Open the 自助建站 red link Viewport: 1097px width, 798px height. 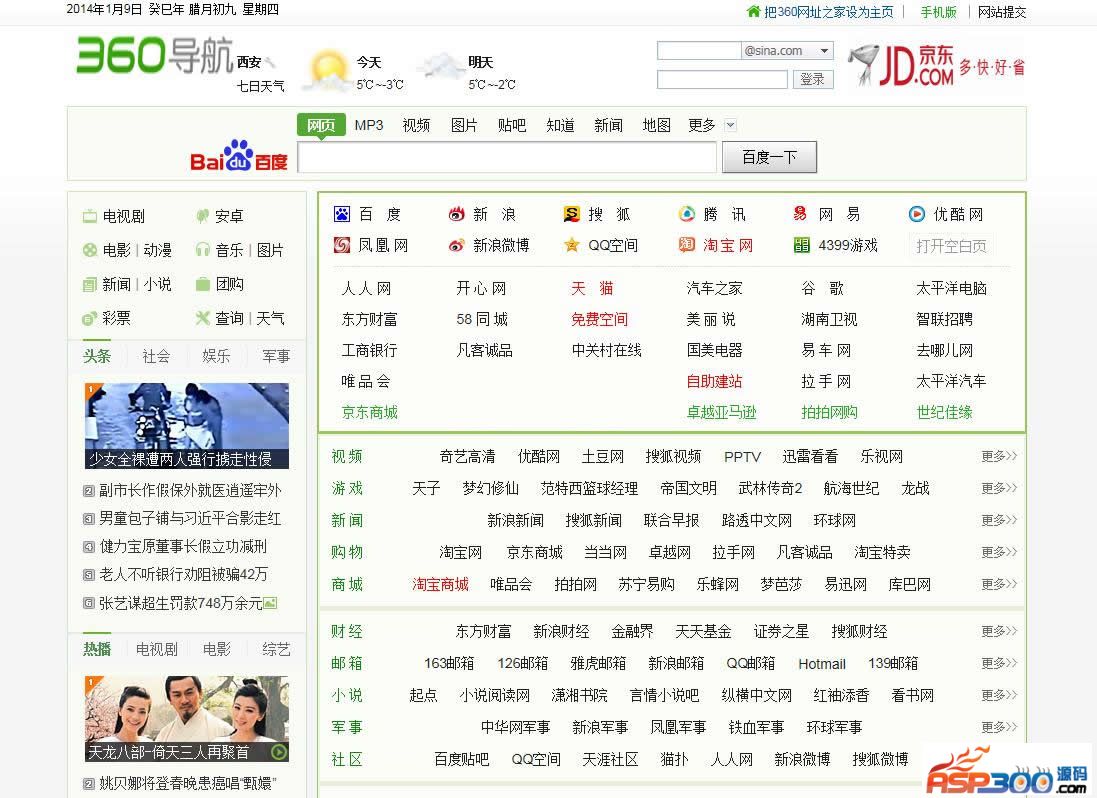714,381
